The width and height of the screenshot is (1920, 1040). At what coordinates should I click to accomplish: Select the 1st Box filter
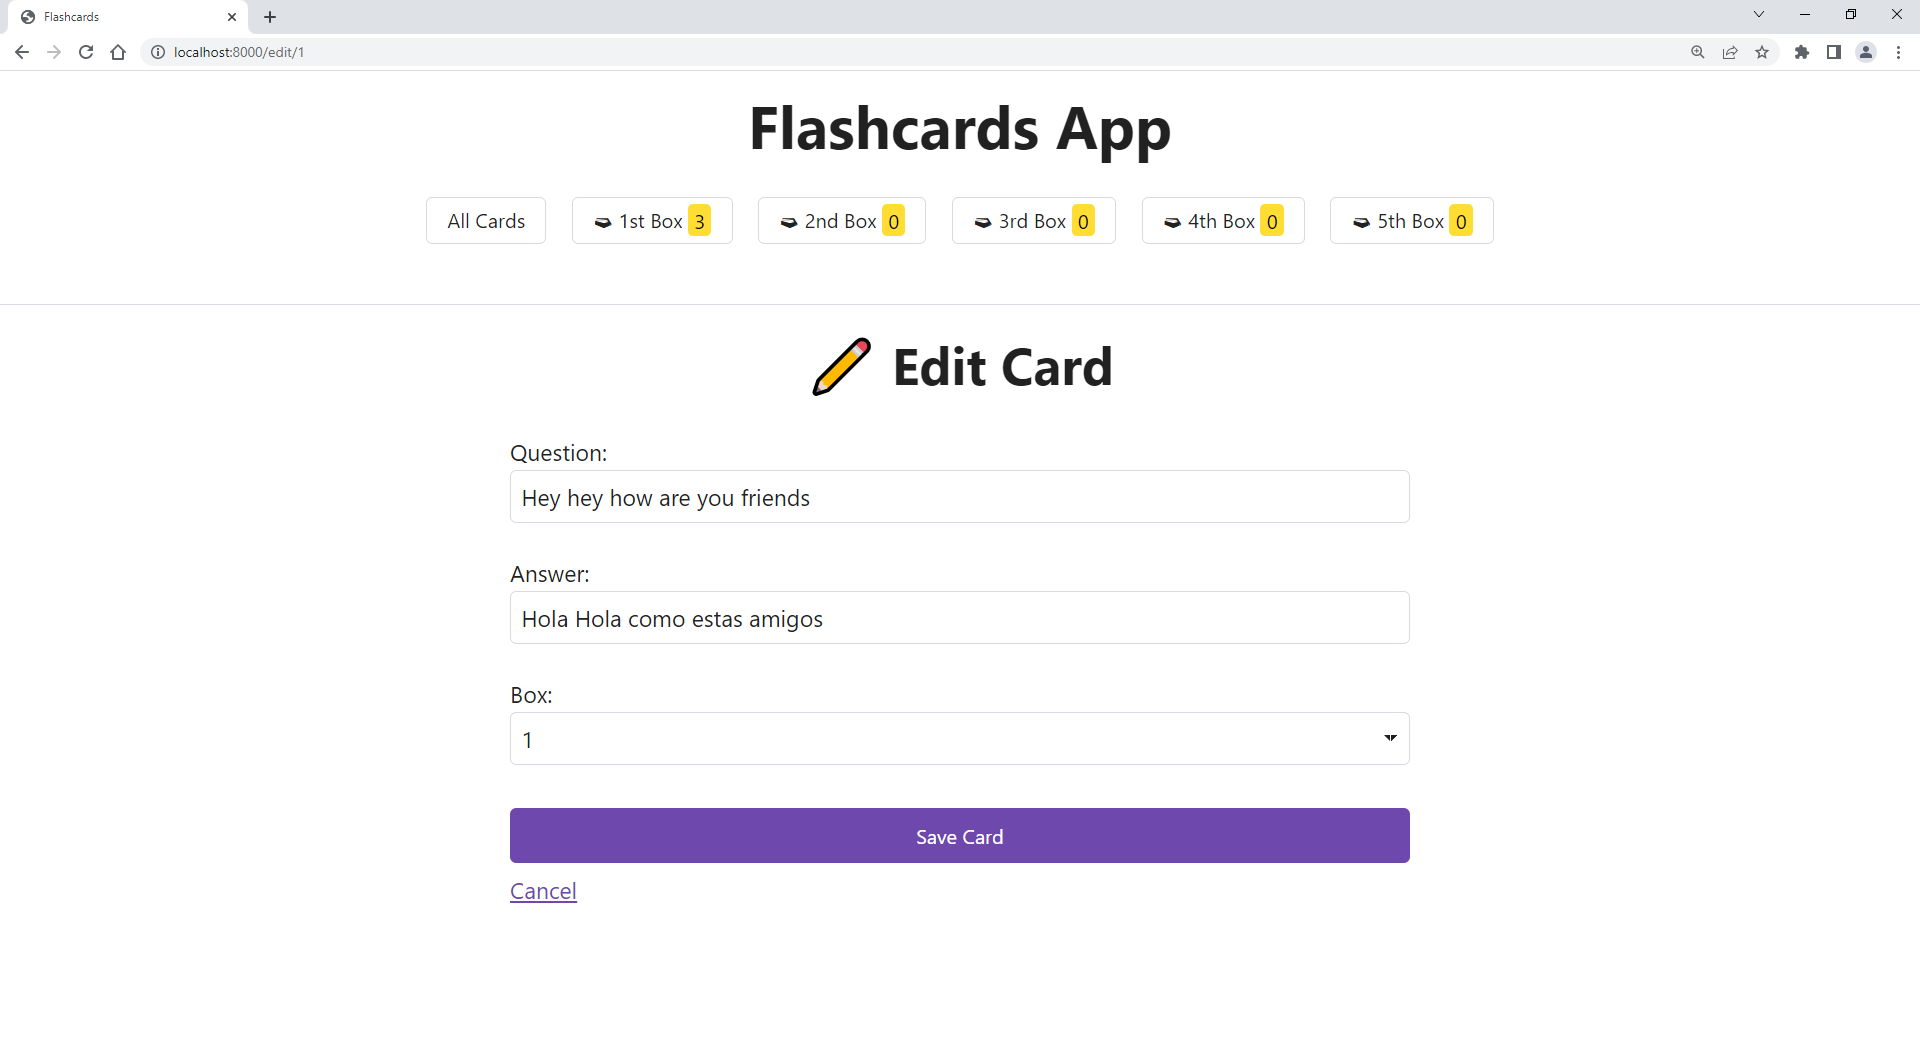[651, 221]
